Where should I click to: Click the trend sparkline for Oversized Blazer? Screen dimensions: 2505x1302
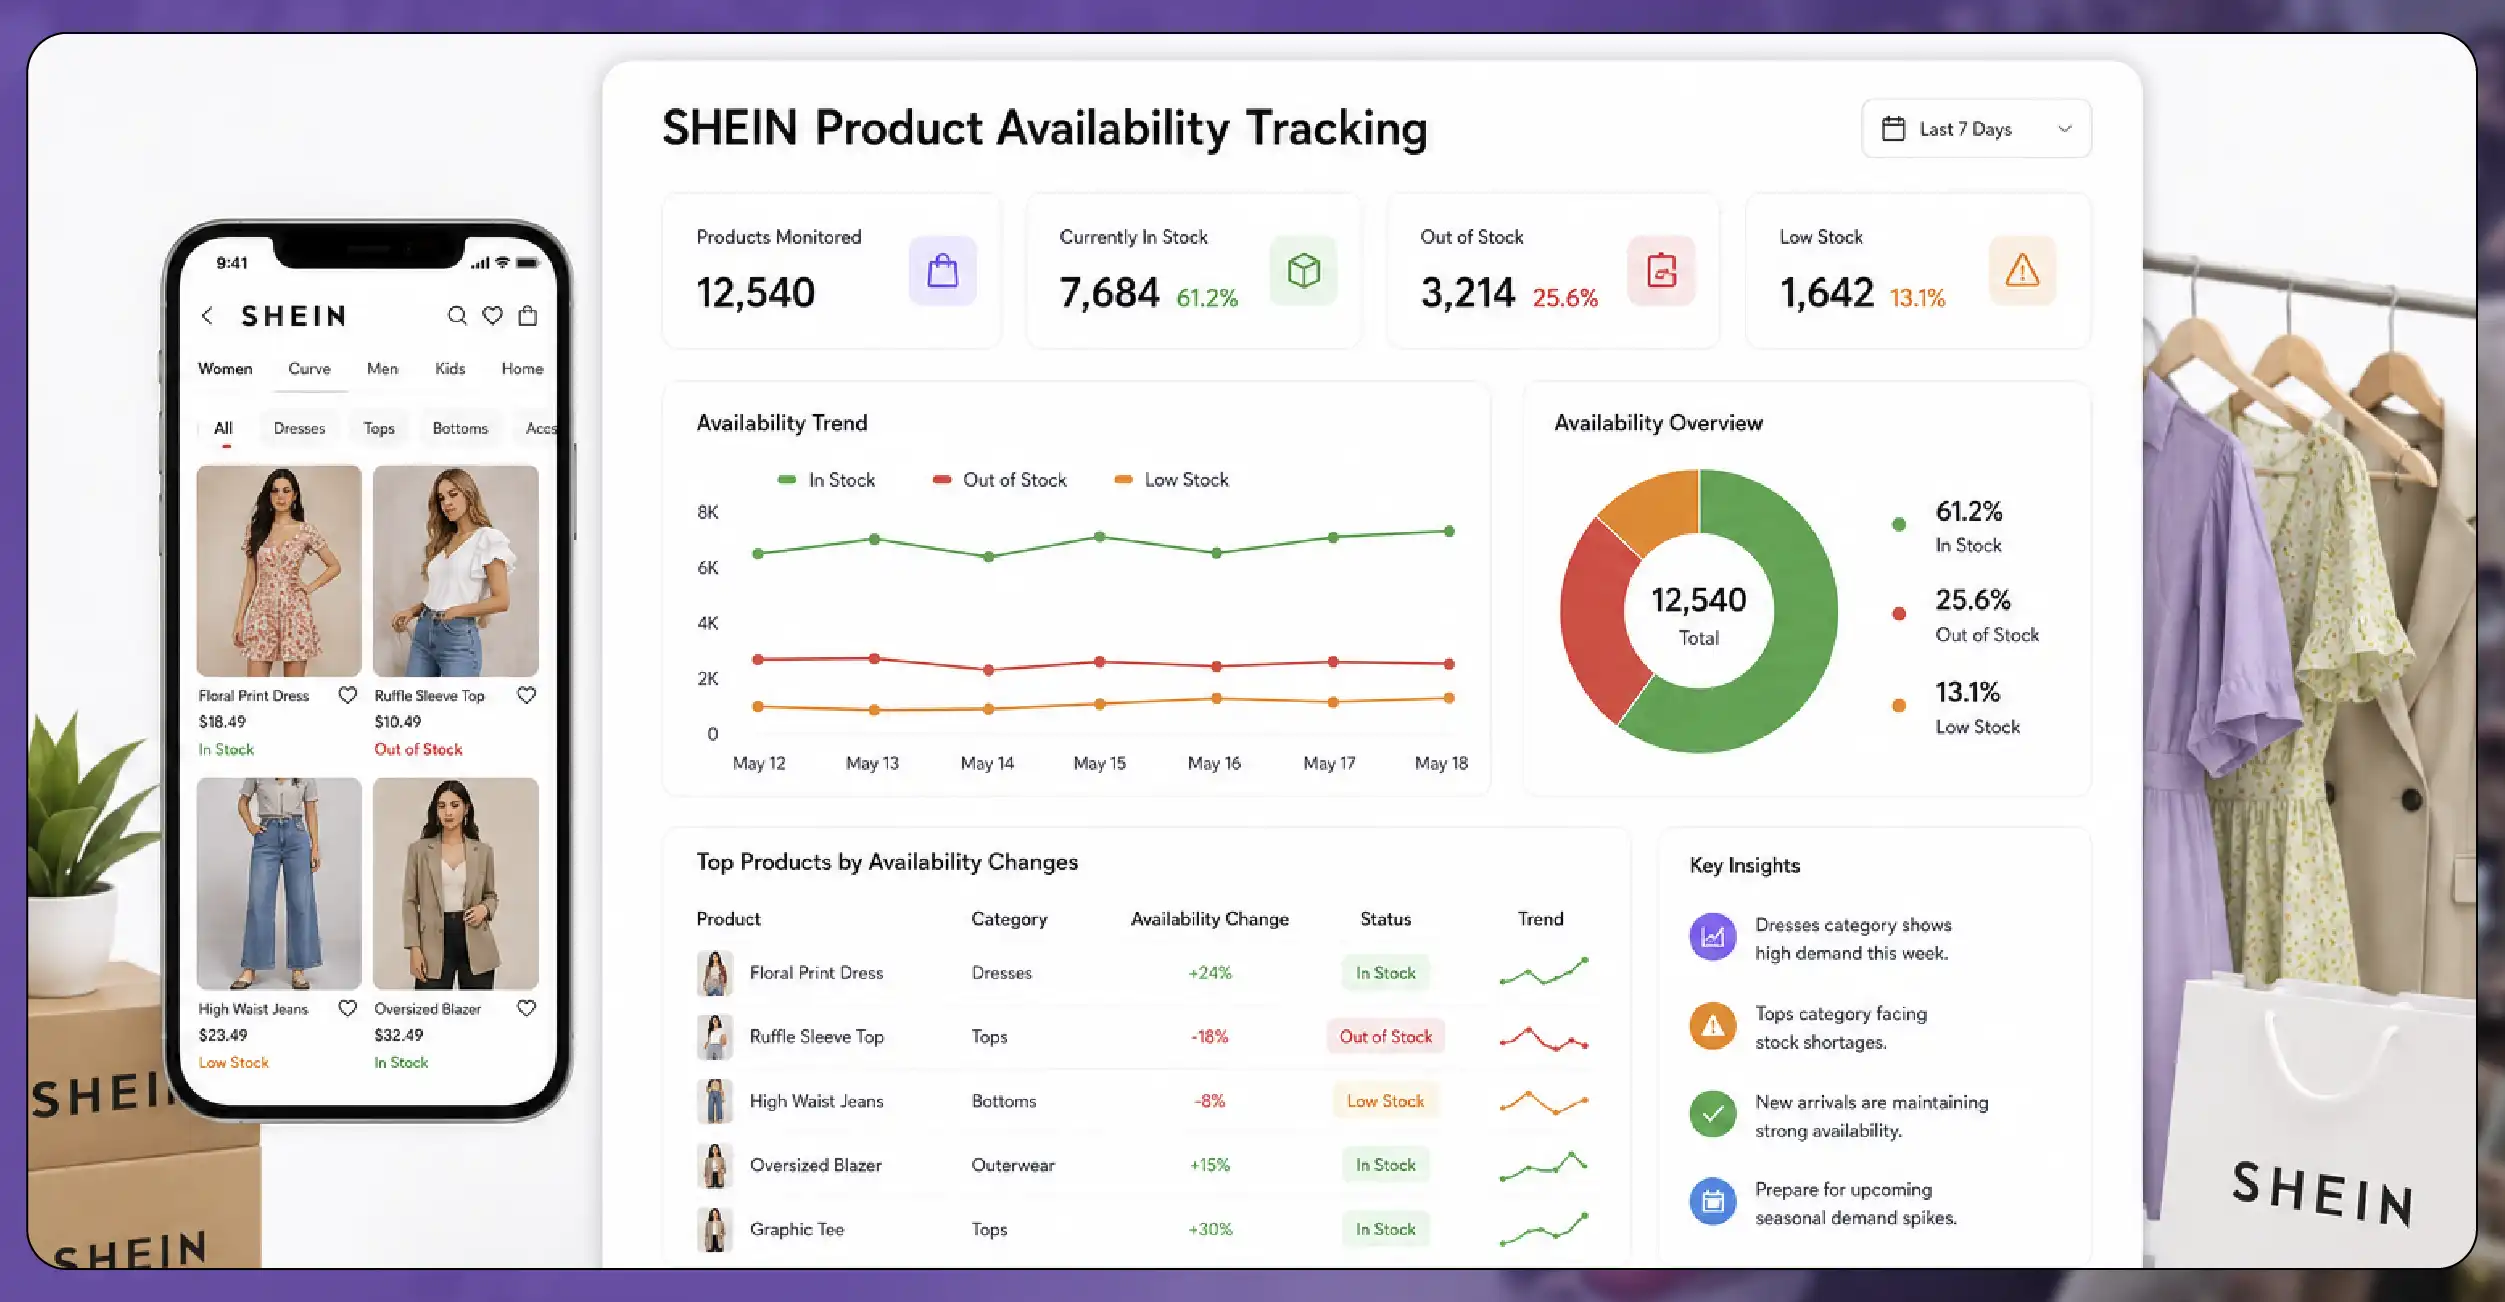click(1544, 1166)
